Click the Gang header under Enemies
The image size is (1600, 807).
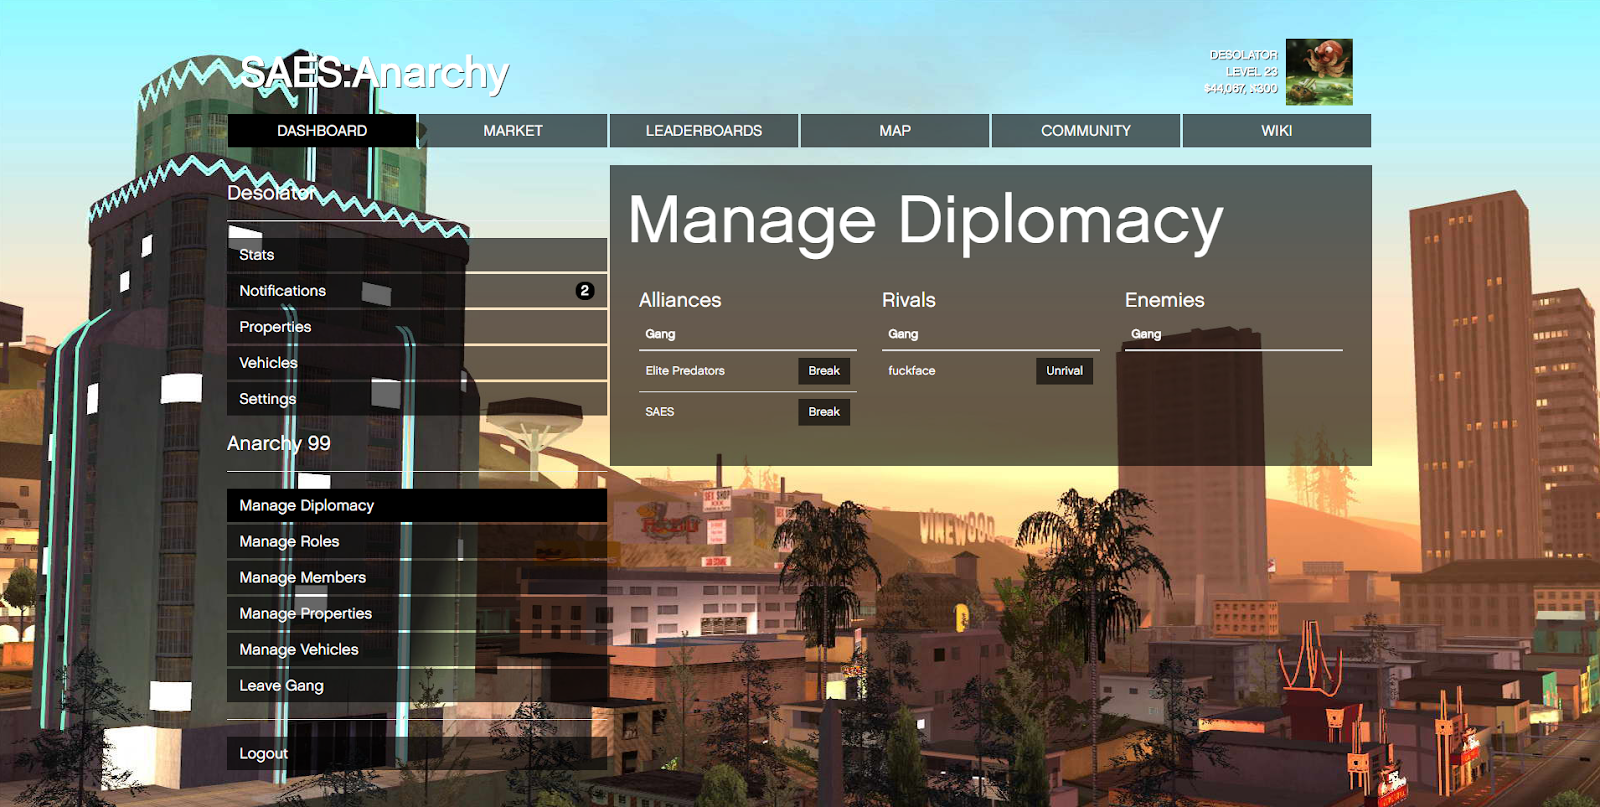click(1146, 334)
